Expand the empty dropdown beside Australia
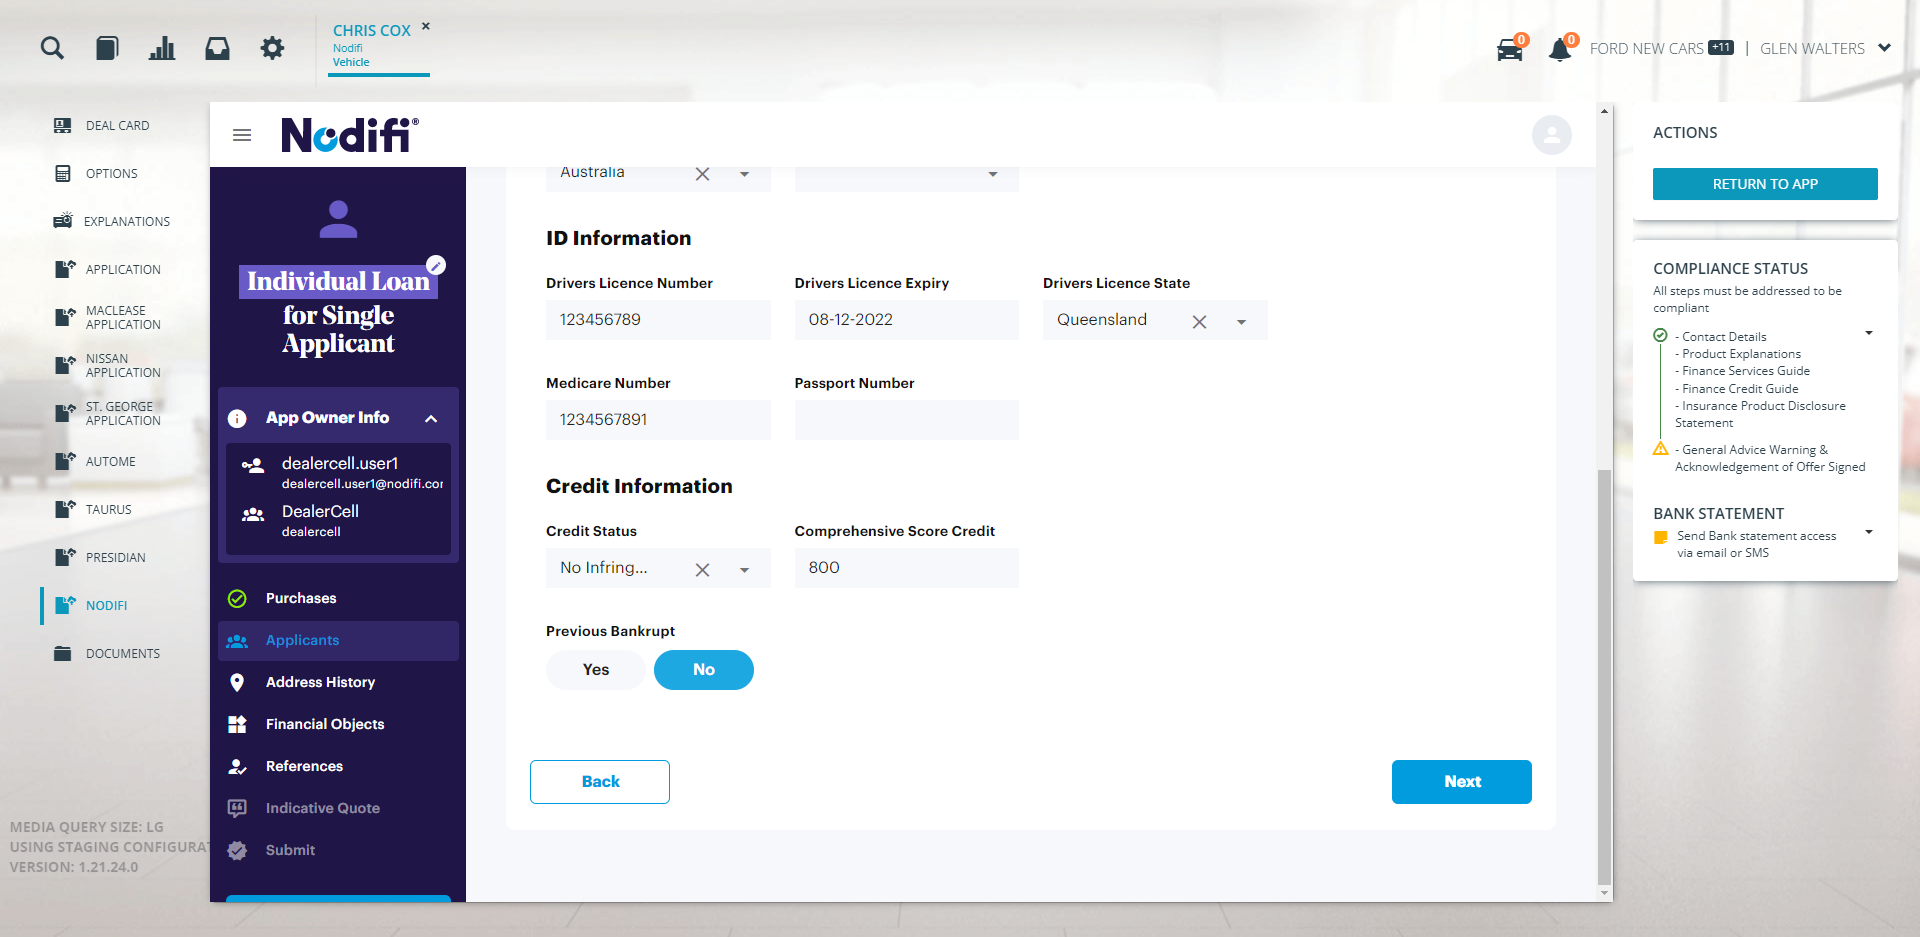 pos(993,175)
